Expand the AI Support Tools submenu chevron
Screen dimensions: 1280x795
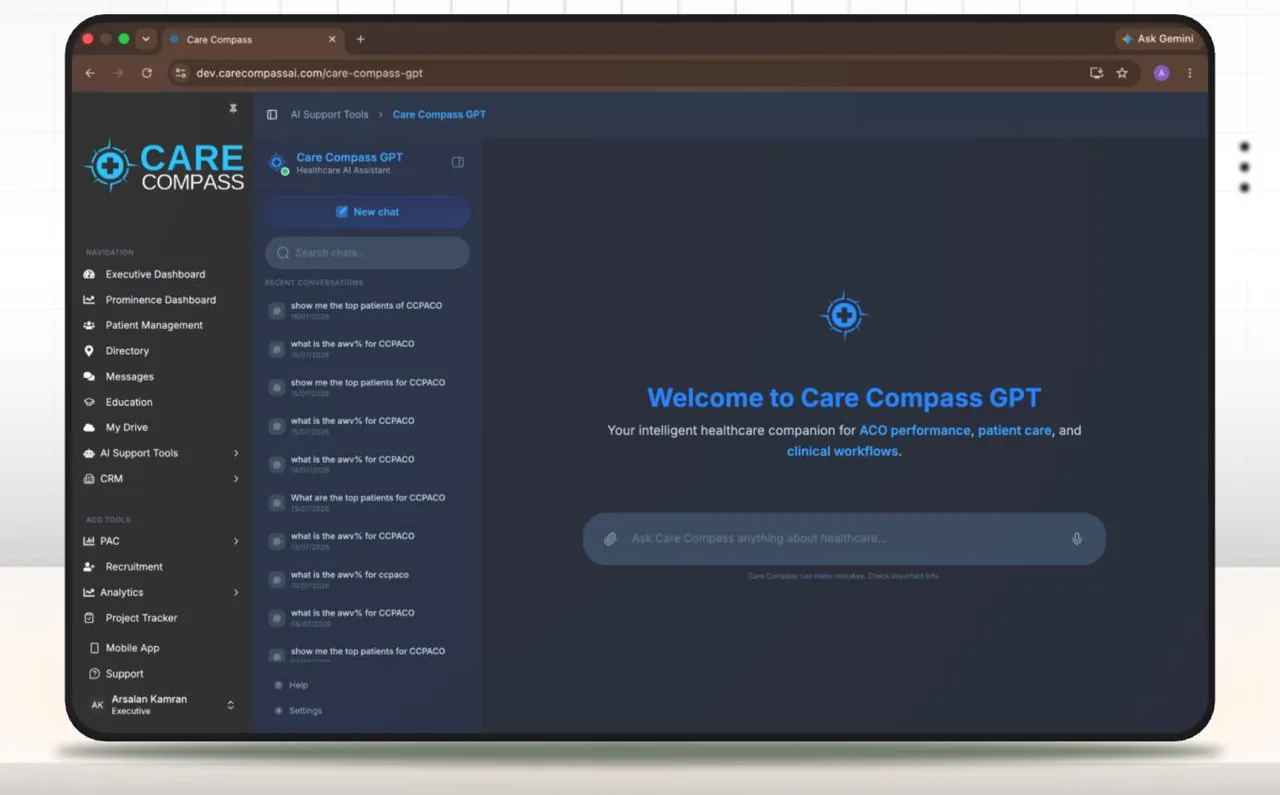click(x=236, y=453)
